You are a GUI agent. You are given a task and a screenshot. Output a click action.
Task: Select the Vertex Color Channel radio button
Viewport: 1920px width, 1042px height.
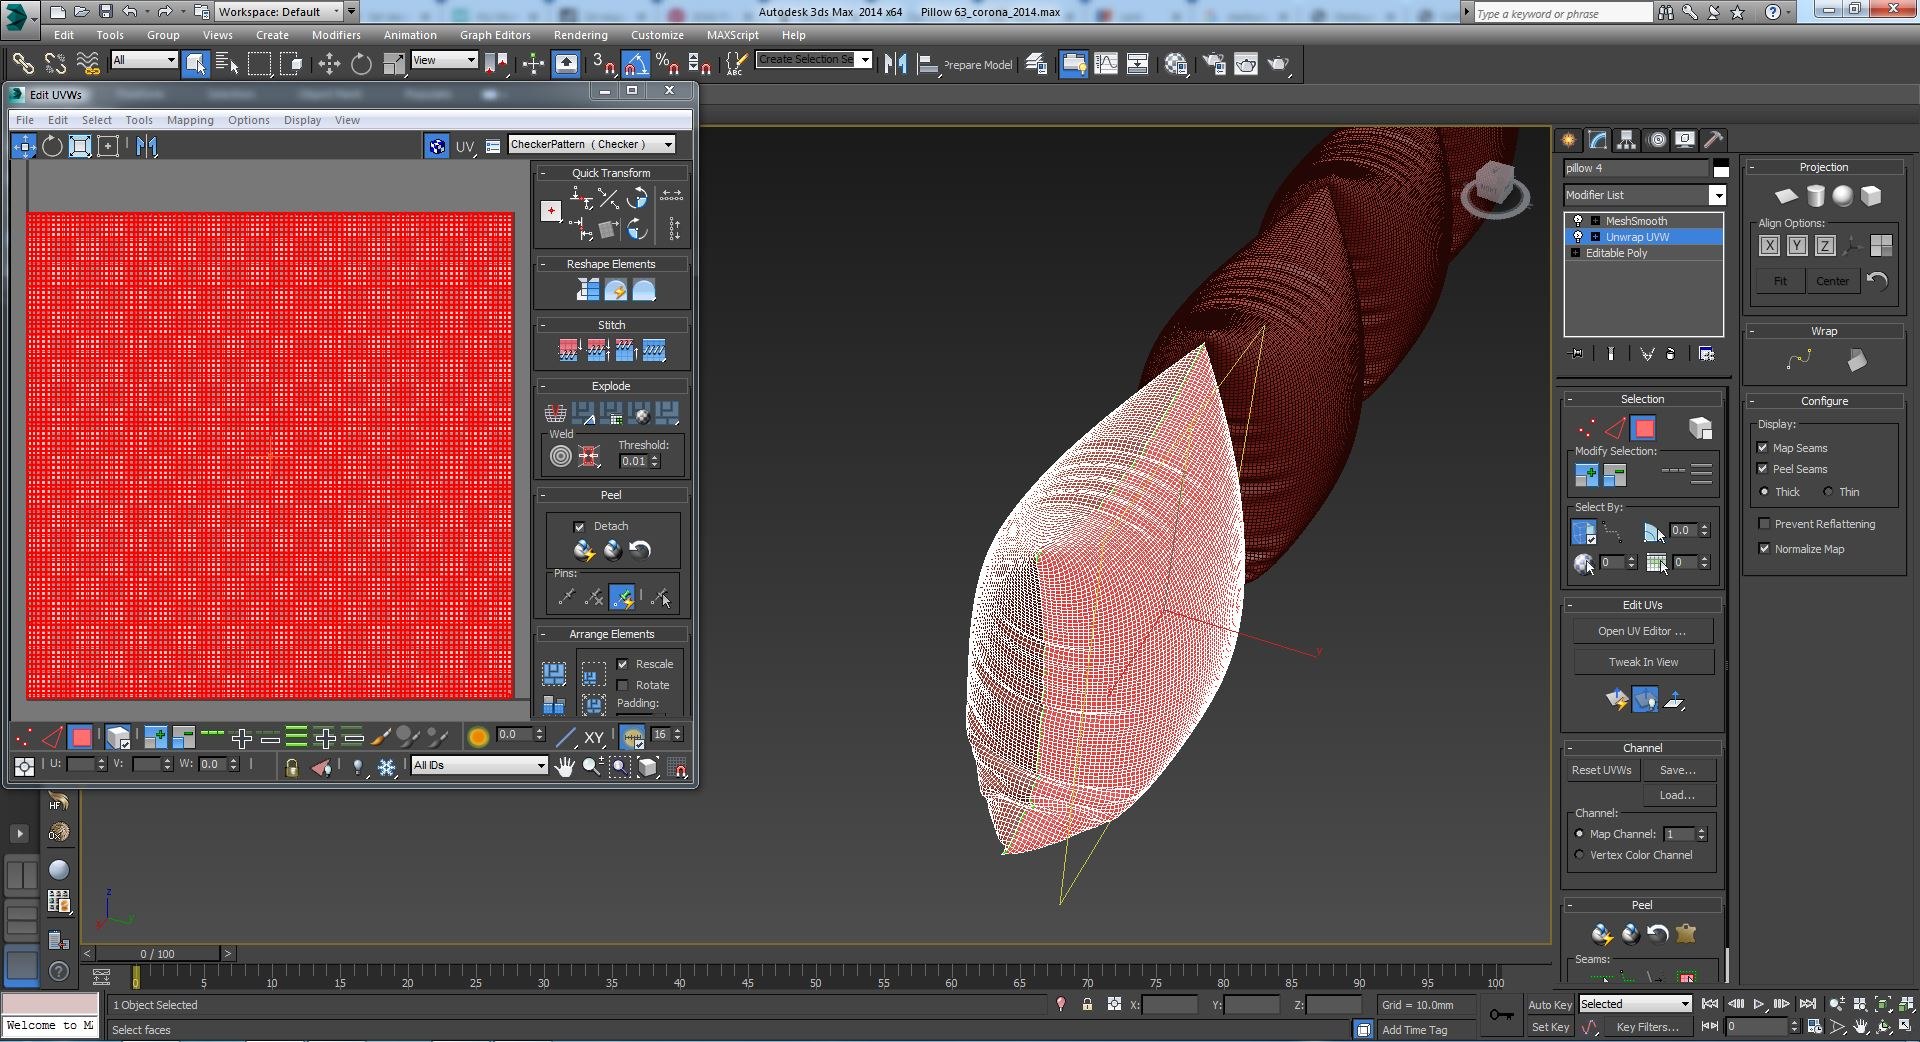point(1580,855)
